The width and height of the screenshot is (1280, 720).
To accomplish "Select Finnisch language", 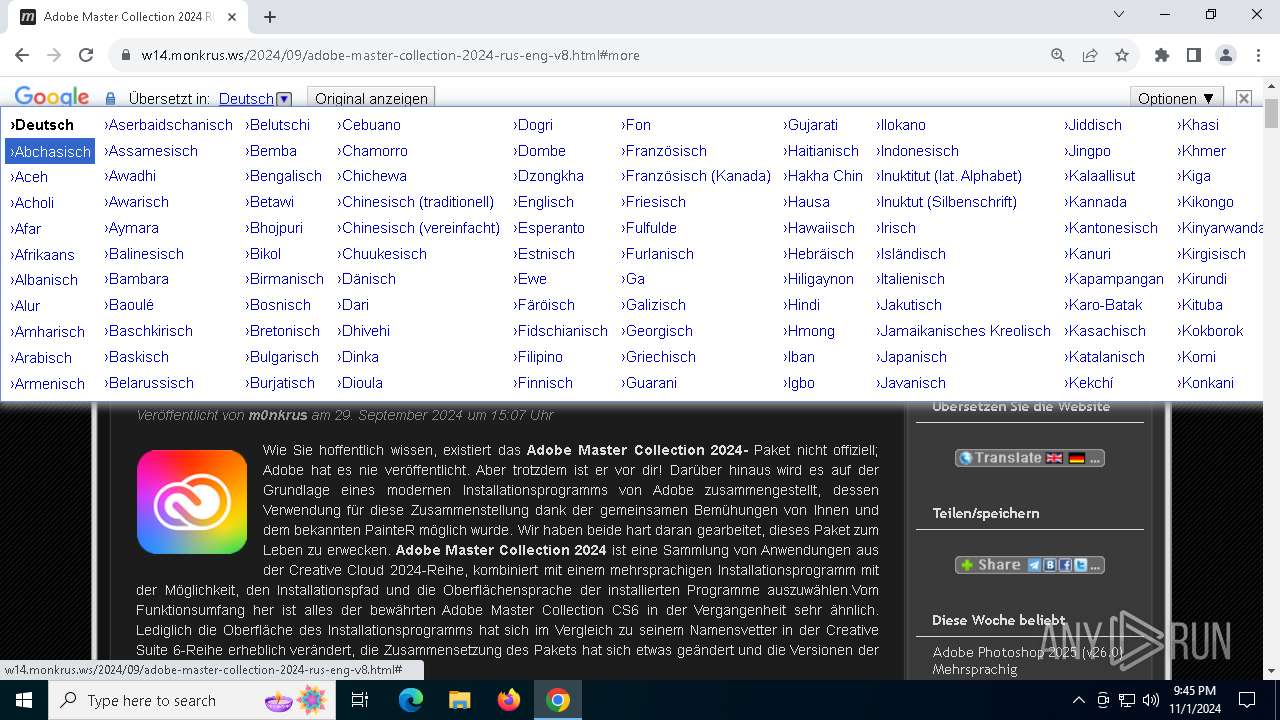I will (x=543, y=383).
